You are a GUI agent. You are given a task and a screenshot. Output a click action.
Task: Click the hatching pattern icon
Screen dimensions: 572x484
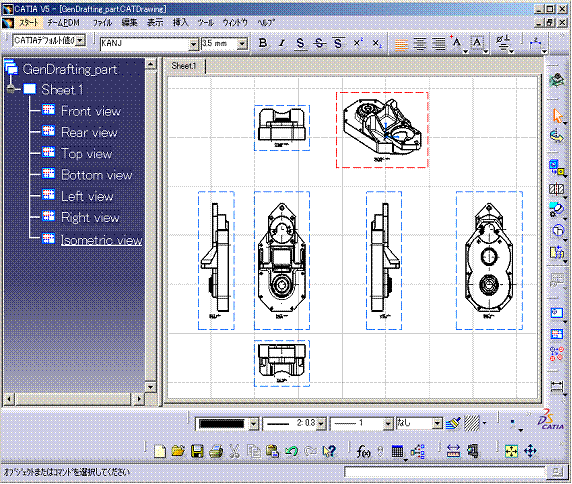472,423
